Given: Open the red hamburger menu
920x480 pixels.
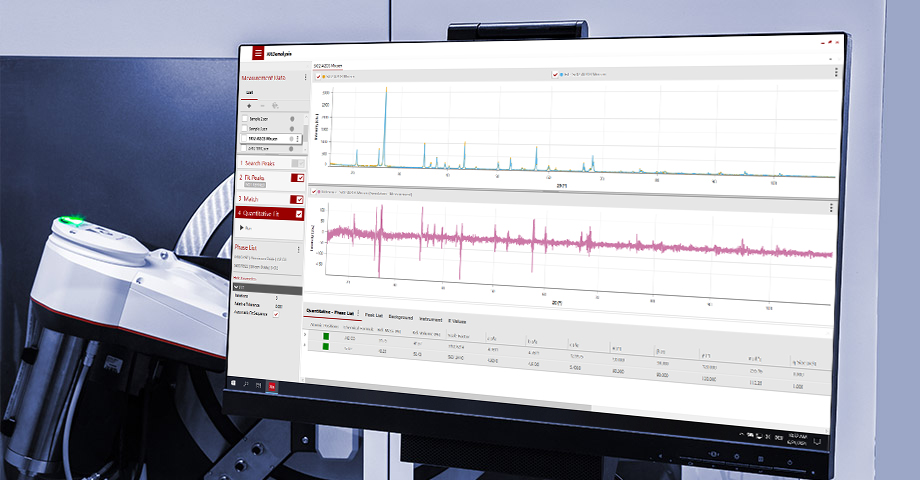Looking at the screenshot, I should 258,52.
